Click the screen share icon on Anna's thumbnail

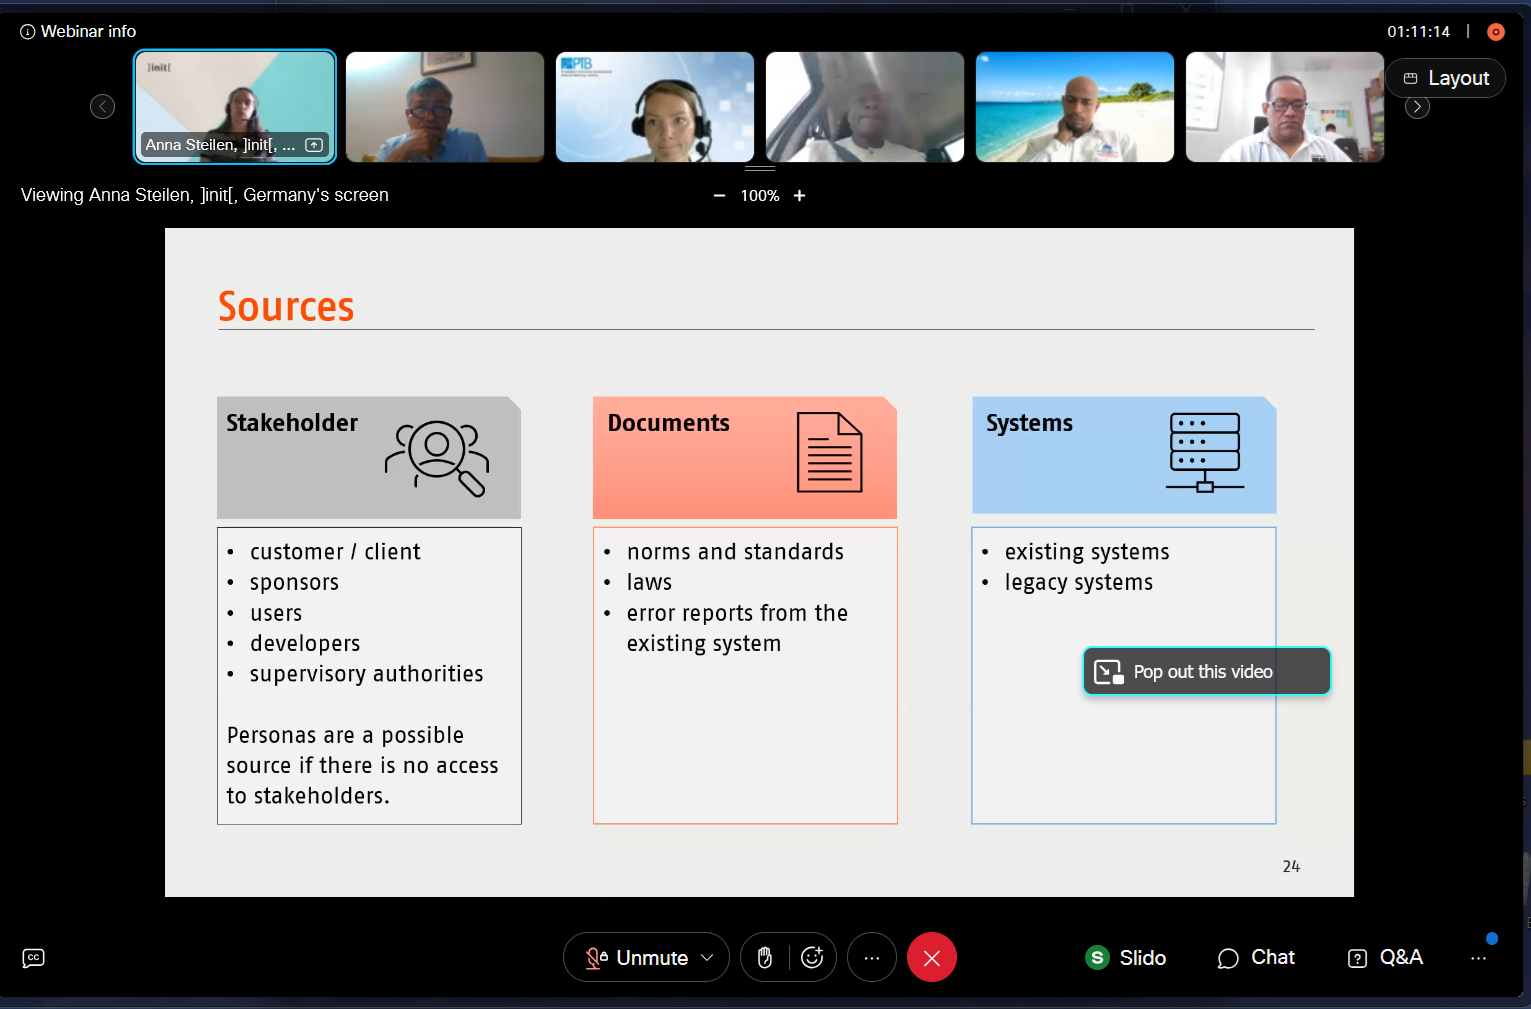314,145
